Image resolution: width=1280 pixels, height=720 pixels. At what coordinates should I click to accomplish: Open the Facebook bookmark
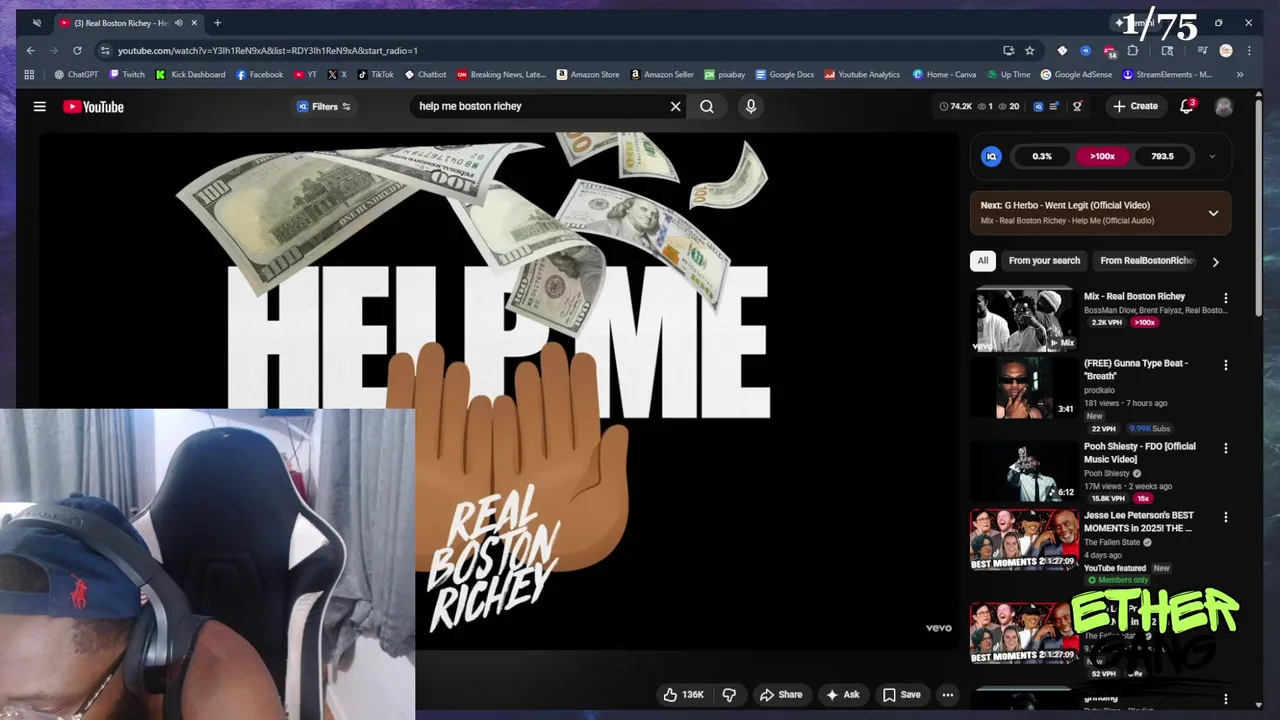[x=260, y=74]
